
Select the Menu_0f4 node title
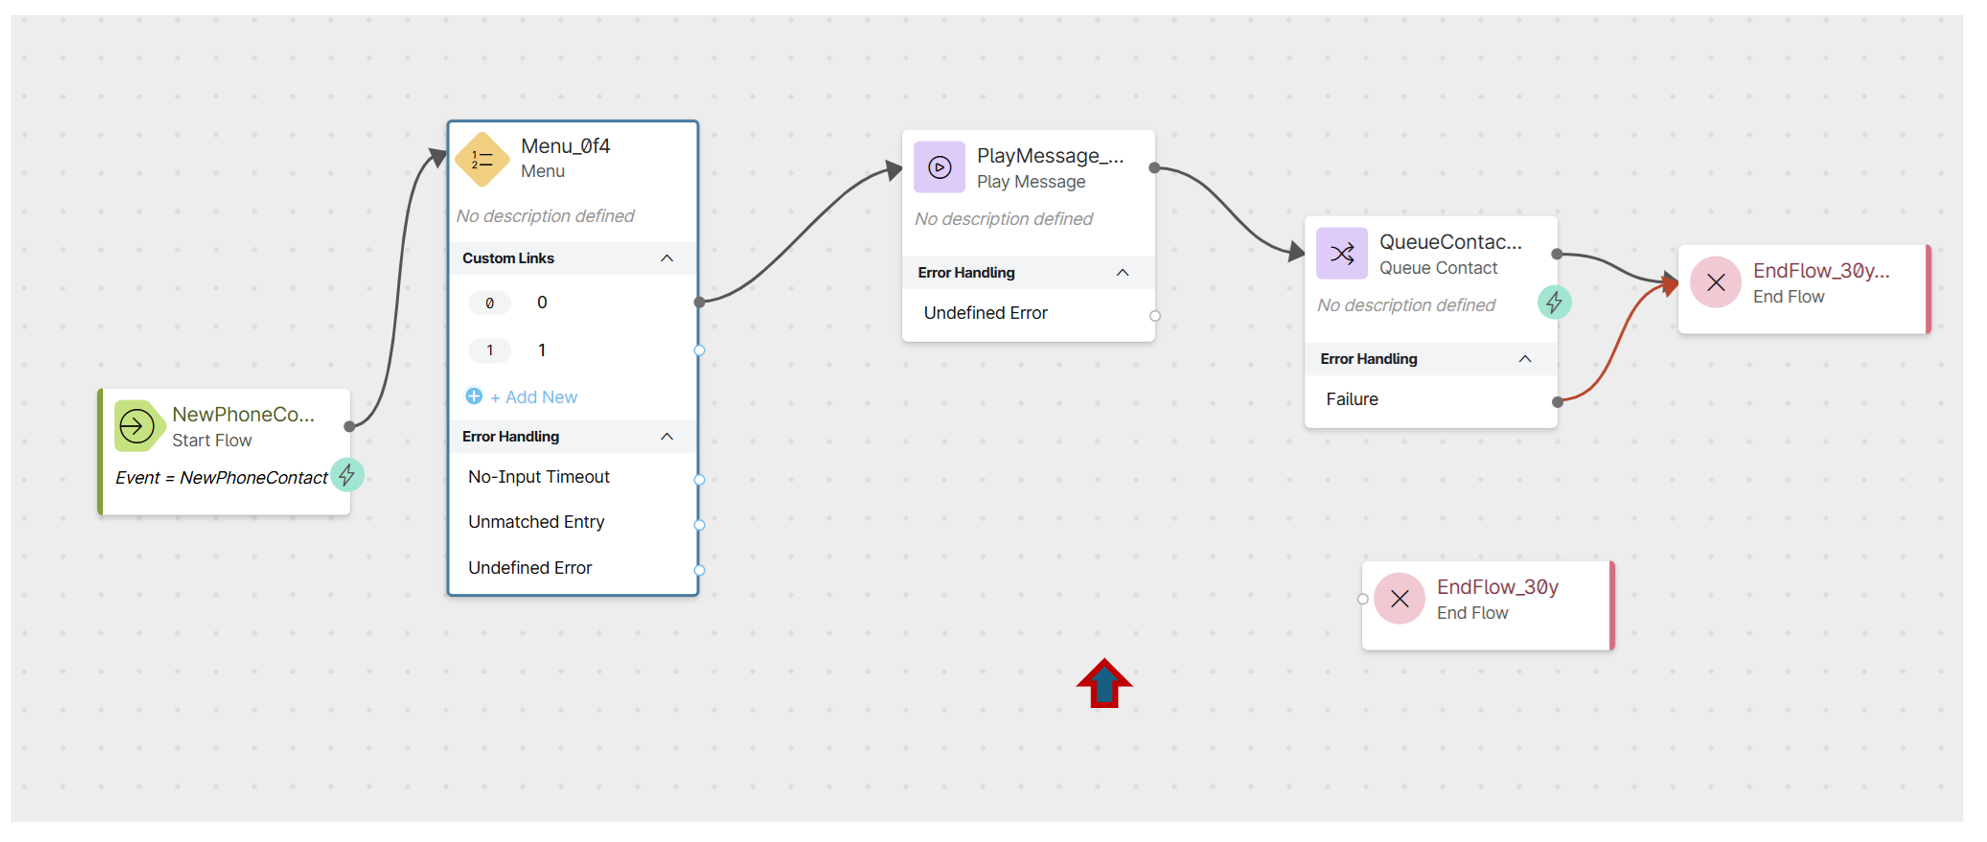[565, 146]
